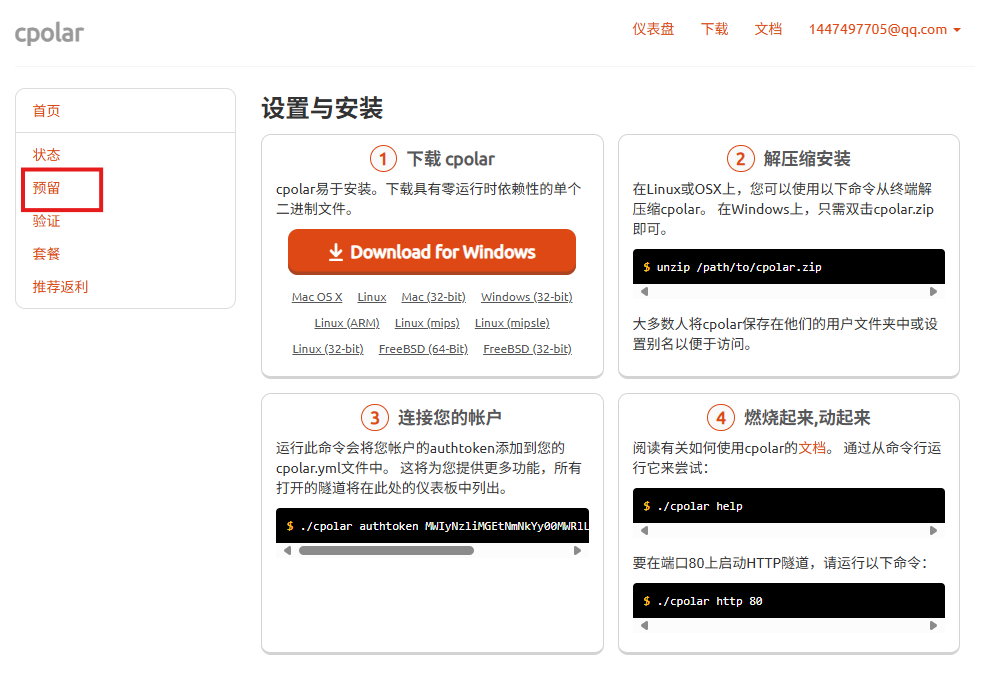Click the 燃烧起来,动起来 step heading
The image size is (993, 674).
pos(807,417)
